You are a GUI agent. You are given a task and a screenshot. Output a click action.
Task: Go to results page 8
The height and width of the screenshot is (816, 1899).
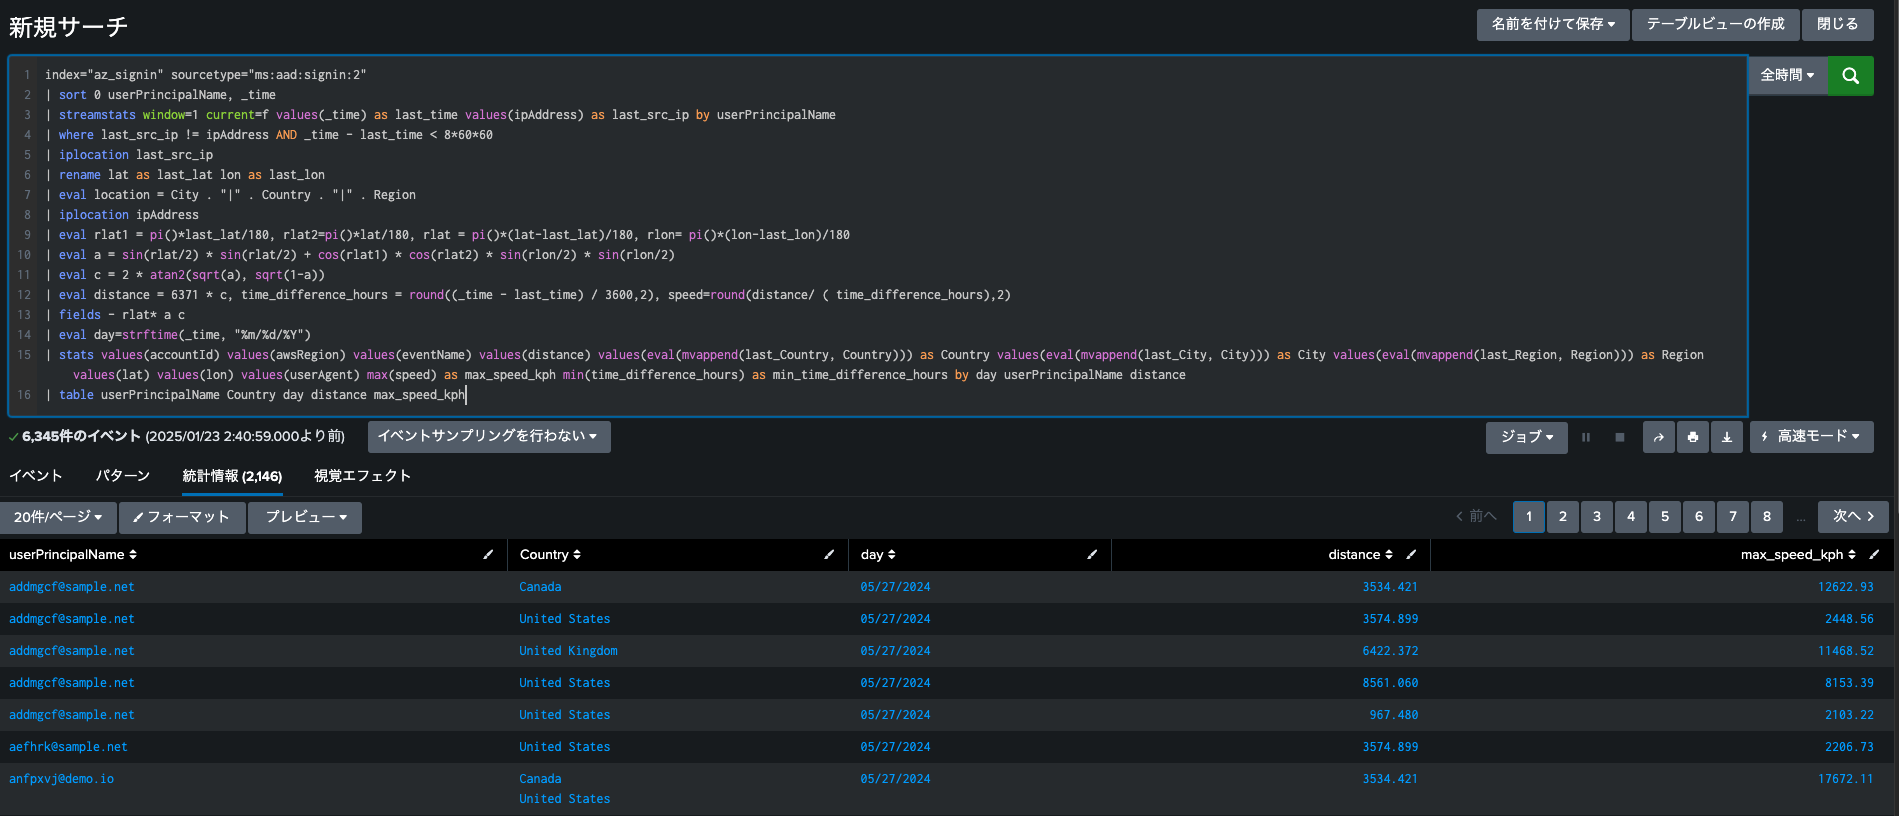[1767, 517]
